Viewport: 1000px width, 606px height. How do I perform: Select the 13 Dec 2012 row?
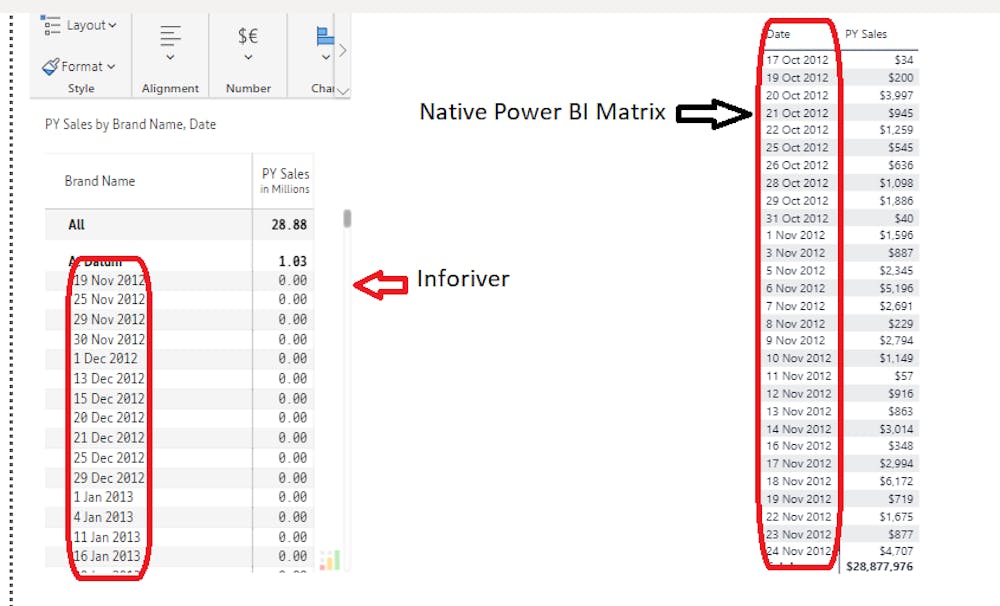[x=179, y=379]
